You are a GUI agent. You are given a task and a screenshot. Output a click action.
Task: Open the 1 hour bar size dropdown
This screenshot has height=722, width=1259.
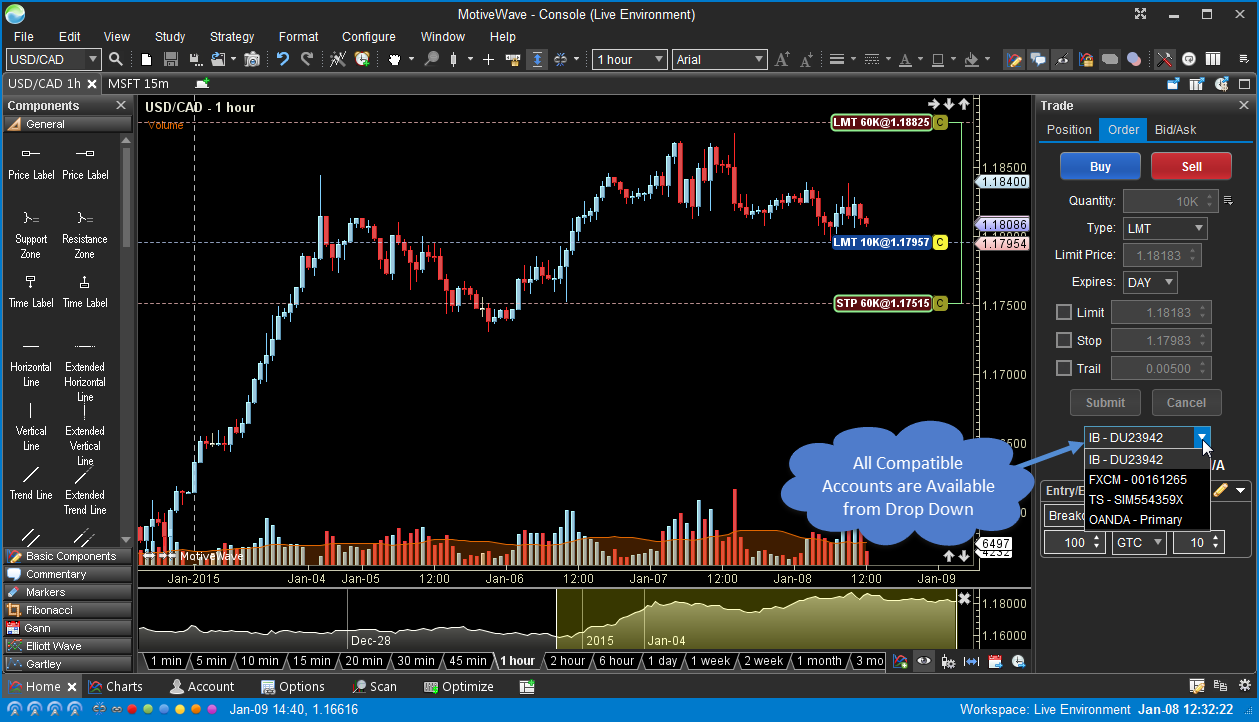click(630, 60)
